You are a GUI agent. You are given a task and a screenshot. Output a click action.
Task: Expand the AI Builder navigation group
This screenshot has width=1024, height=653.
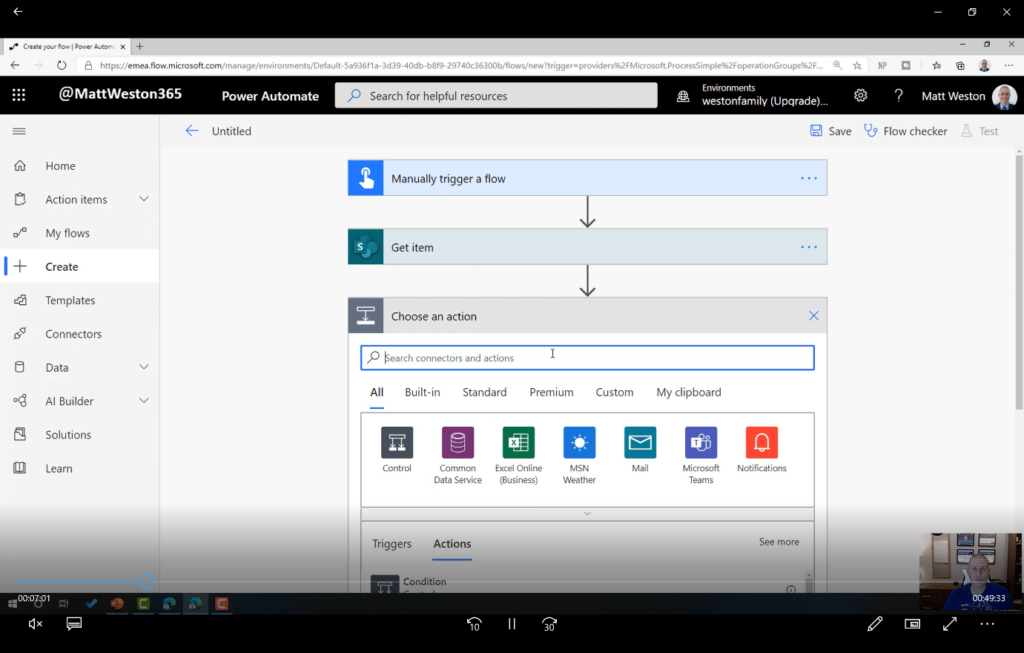(144, 401)
